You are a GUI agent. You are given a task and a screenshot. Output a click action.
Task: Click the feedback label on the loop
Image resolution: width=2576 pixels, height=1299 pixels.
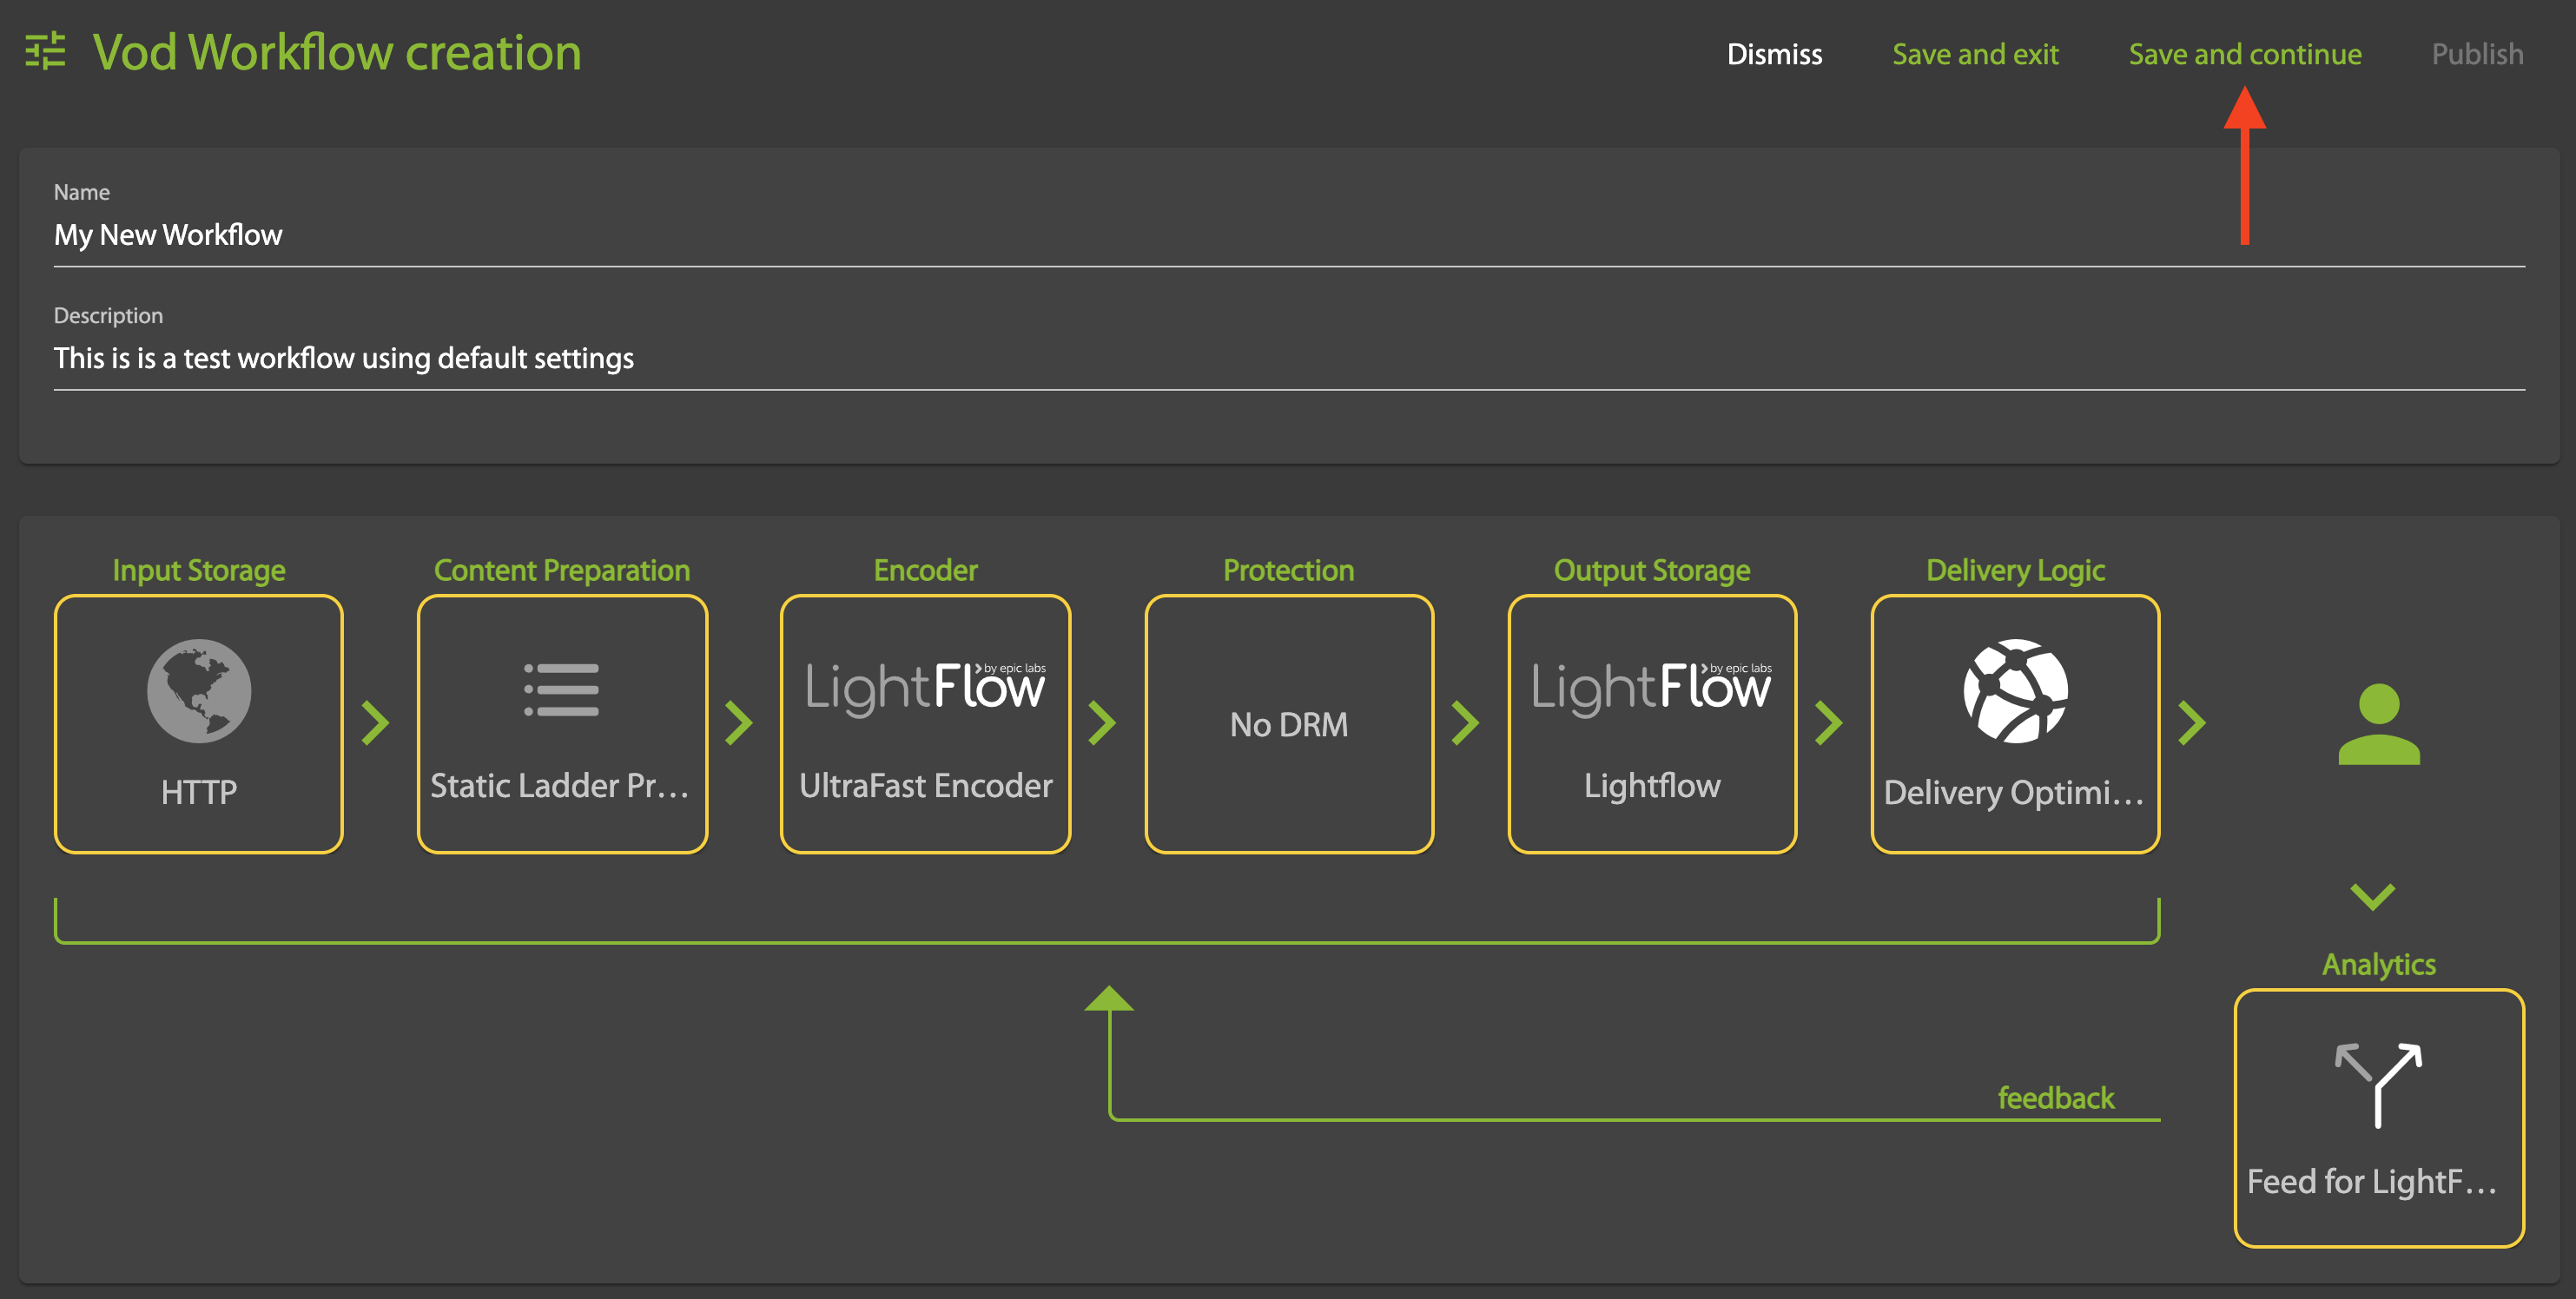click(2055, 1098)
